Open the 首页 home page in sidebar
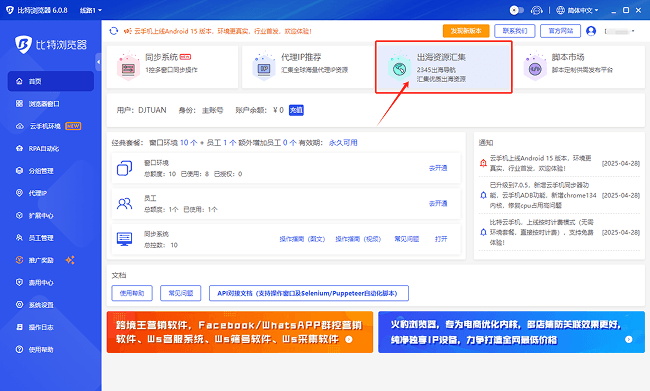The width and height of the screenshot is (650, 391). tap(51, 81)
